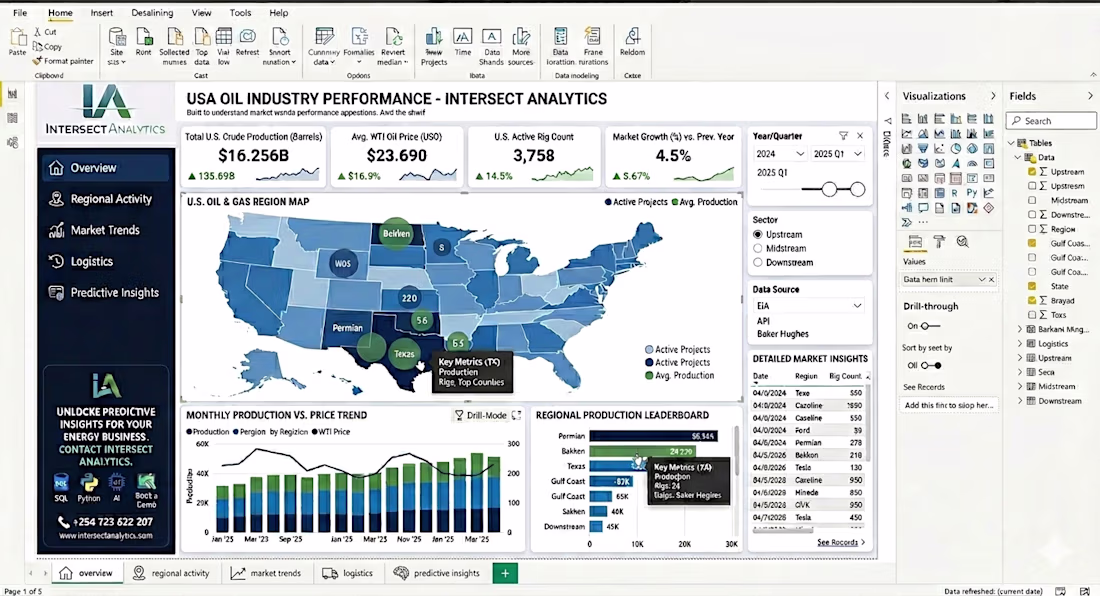This screenshot has width=1100, height=596.
Task: Click the left handle of quarter slider
Action: pos(829,189)
